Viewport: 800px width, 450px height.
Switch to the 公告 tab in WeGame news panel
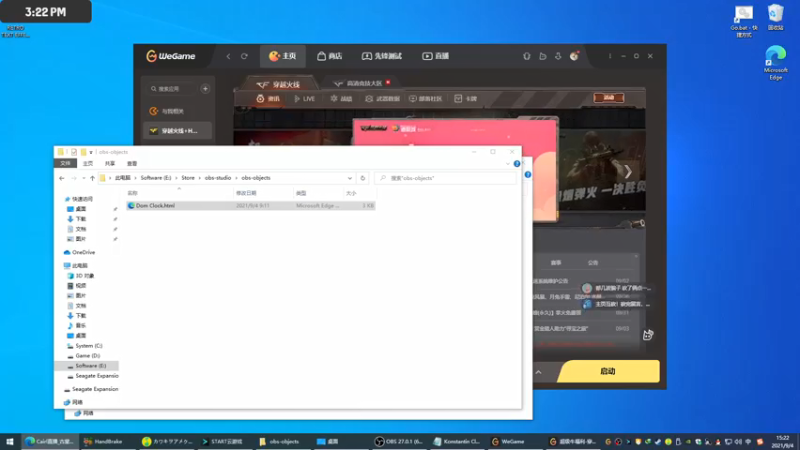593,263
